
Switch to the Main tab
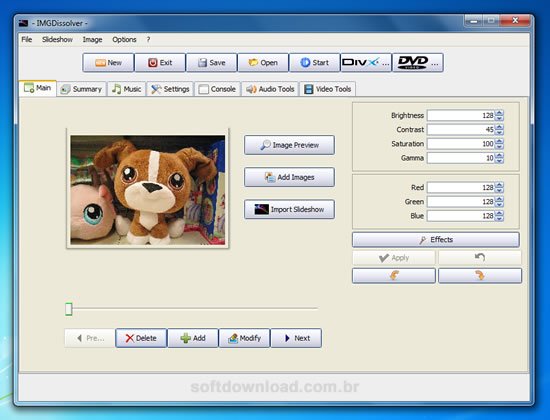click(x=38, y=88)
